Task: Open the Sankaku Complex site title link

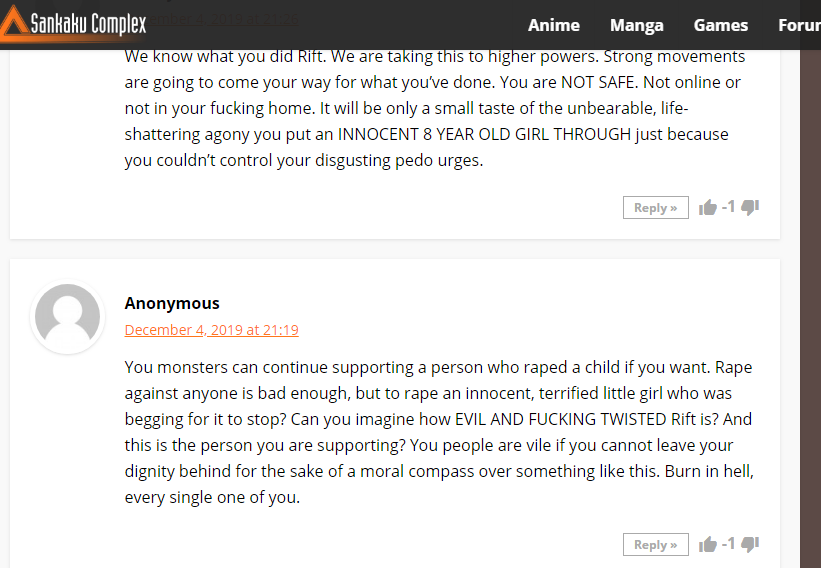Action: pyautogui.click(x=88, y=24)
